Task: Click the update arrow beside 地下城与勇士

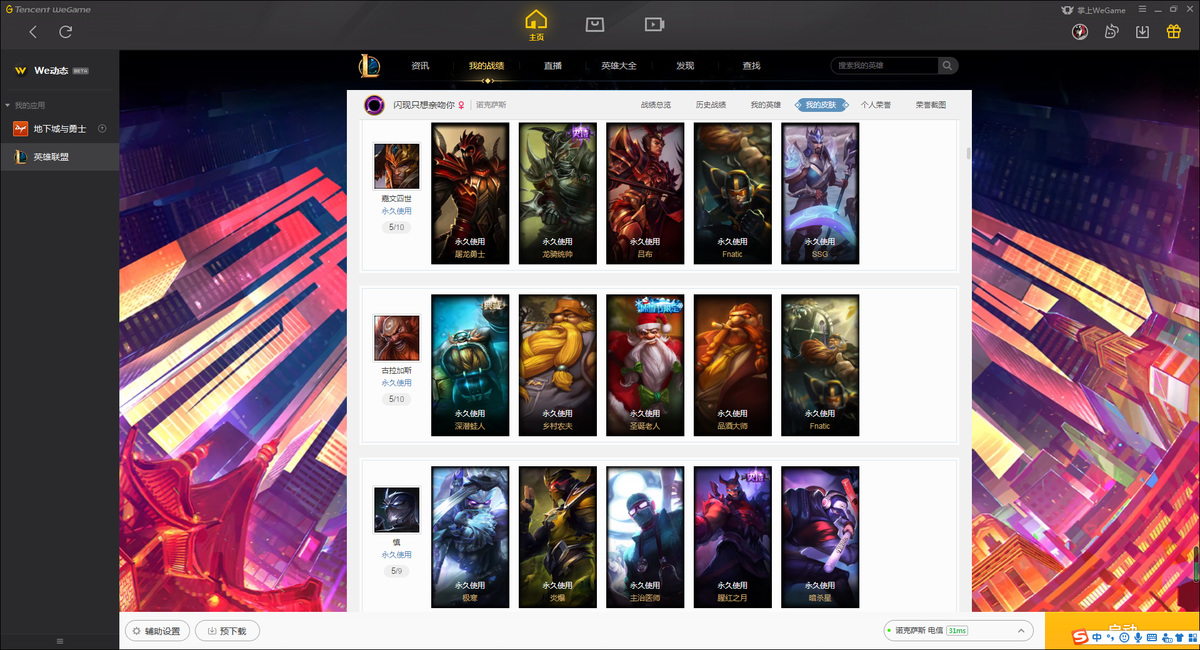Action: point(102,129)
